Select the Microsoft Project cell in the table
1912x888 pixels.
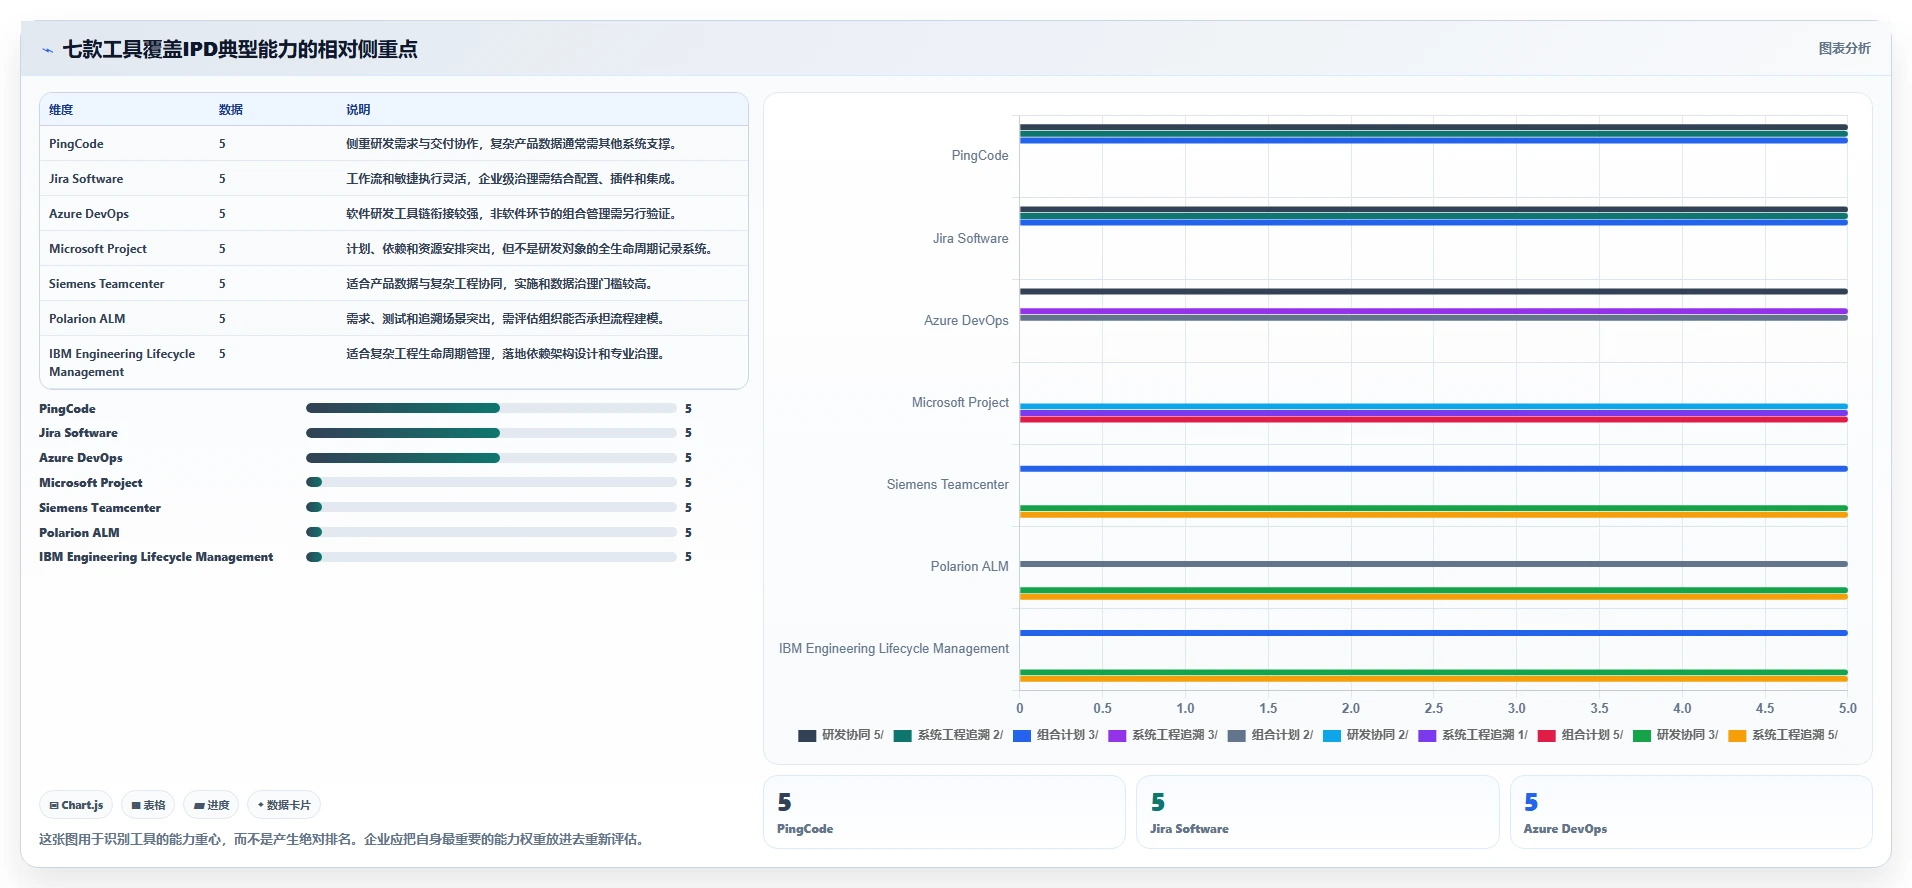(98, 249)
